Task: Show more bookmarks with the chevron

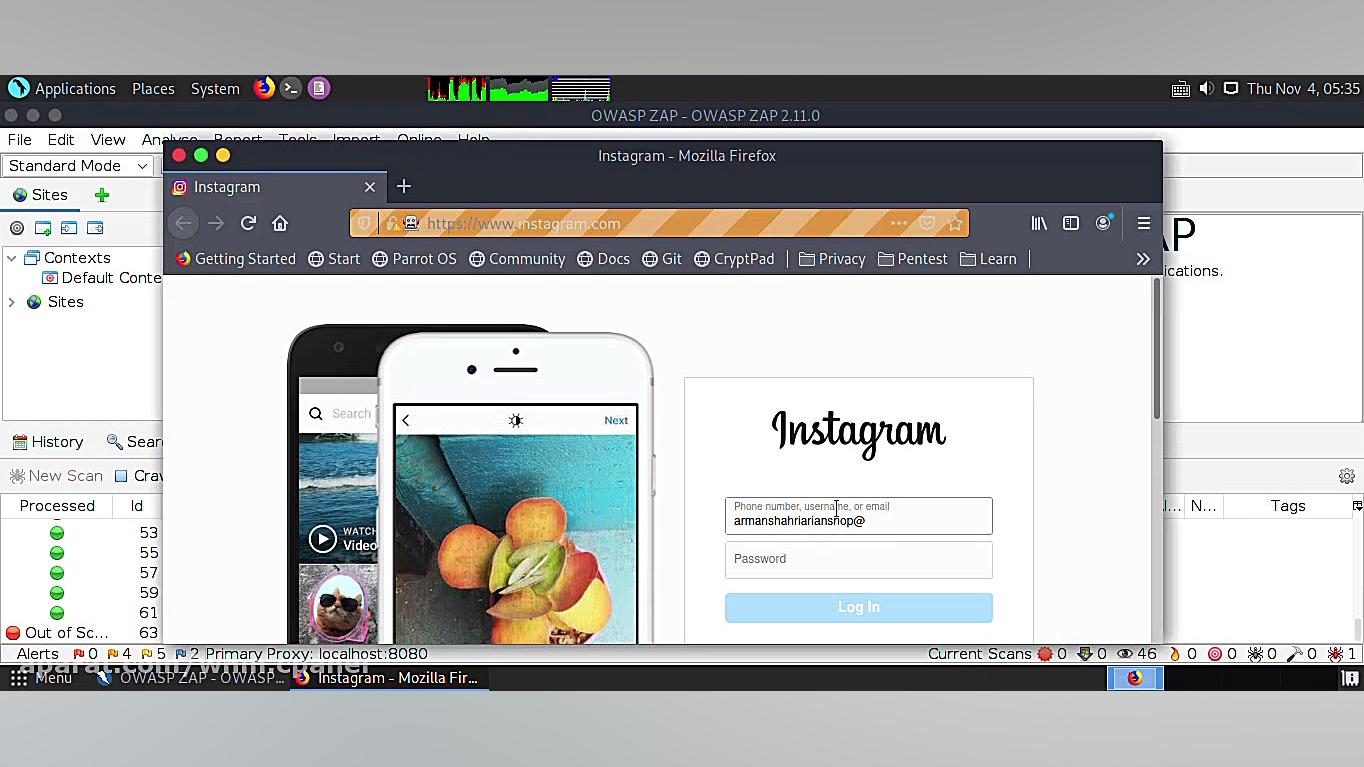Action: [x=1143, y=259]
